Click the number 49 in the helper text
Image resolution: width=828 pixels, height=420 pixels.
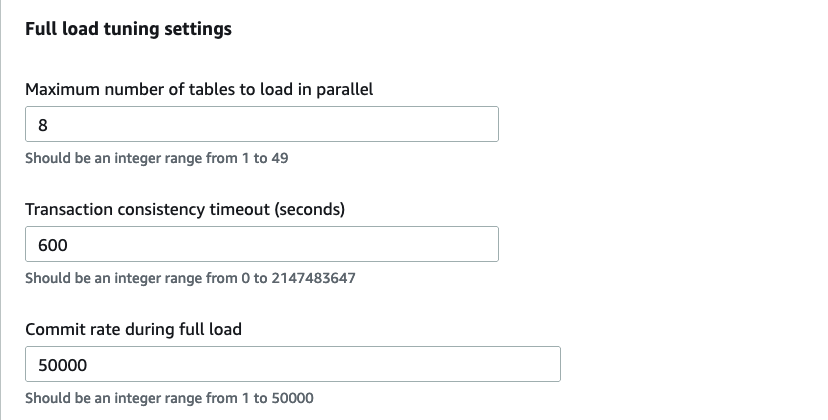click(280, 158)
